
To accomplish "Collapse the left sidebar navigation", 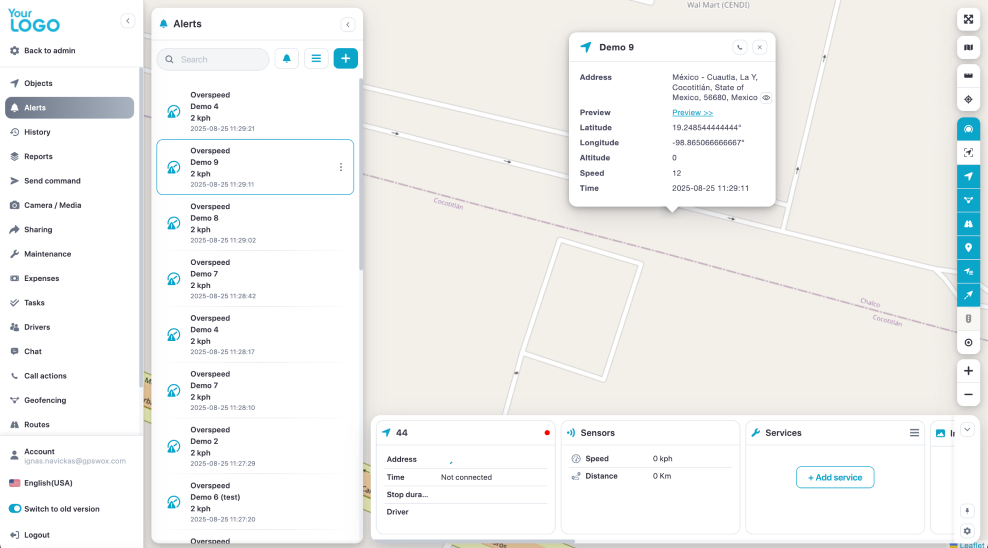I will tap(128, 21).
